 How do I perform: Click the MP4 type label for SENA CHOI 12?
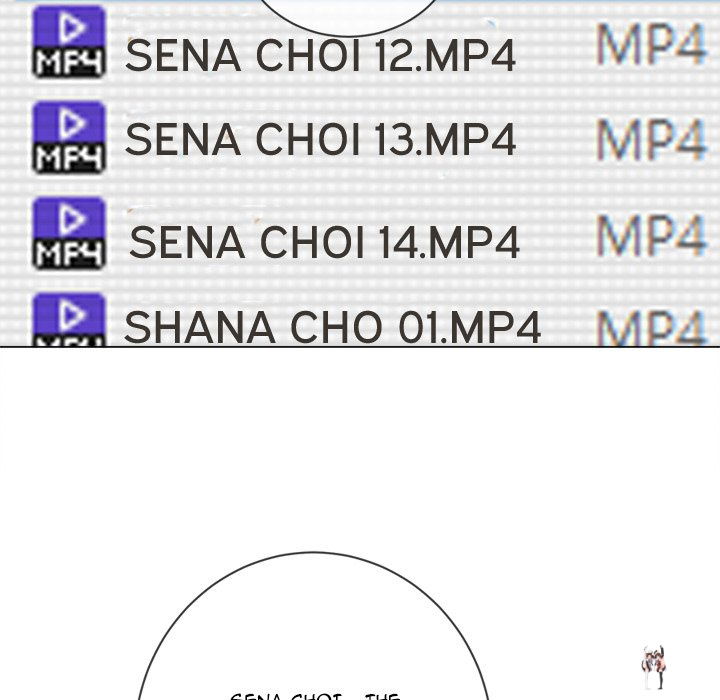(651, 46)
